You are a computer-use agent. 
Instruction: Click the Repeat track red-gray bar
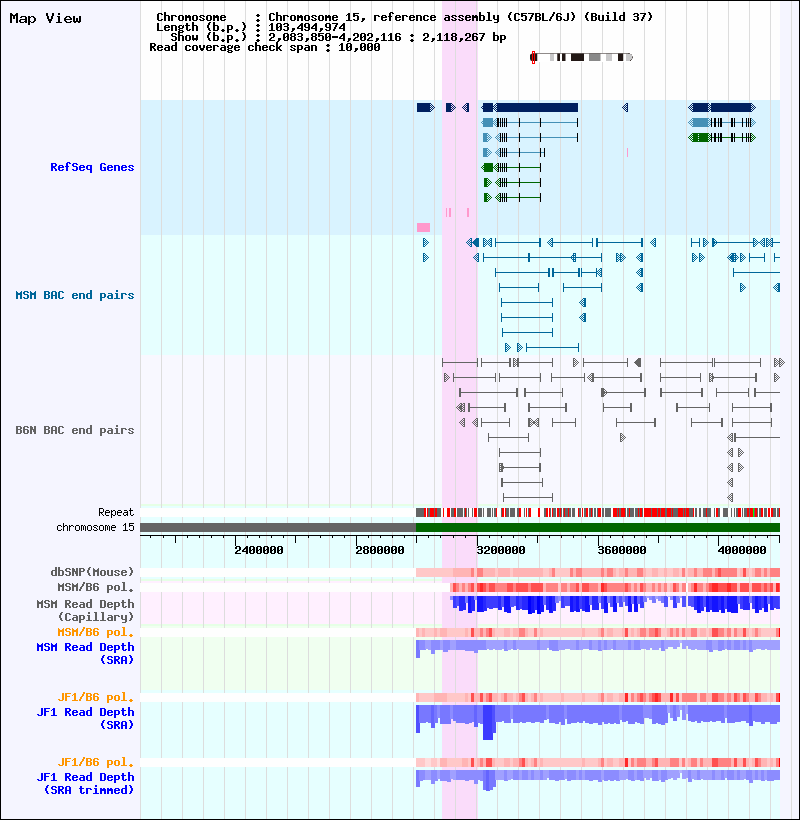pos(598,512)
